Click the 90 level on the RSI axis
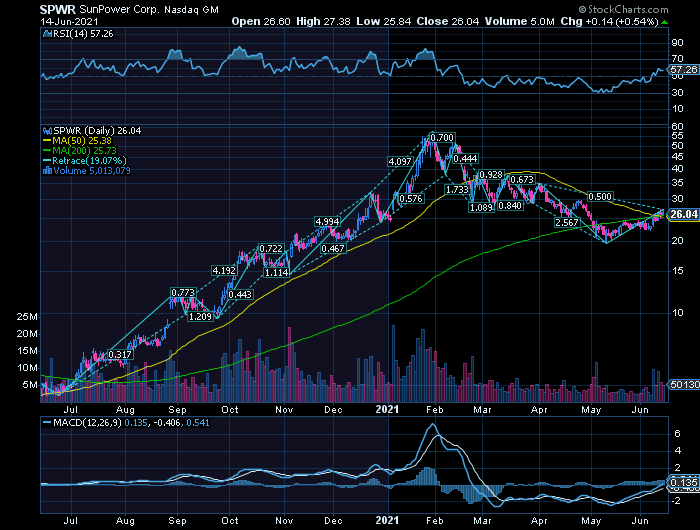 pyautogui.click(x=677, y=43)
